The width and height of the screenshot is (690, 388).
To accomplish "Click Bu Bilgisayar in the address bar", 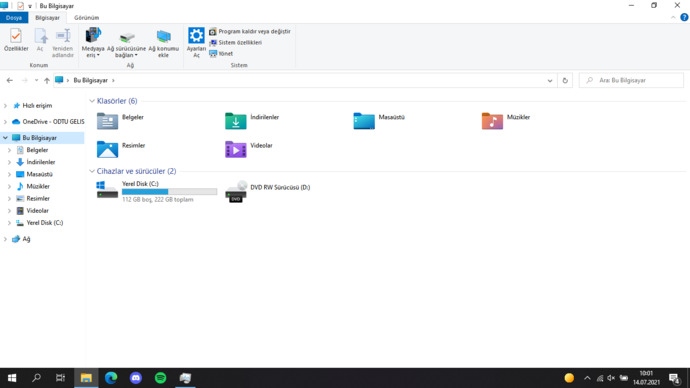I will (x=90, y=81).
